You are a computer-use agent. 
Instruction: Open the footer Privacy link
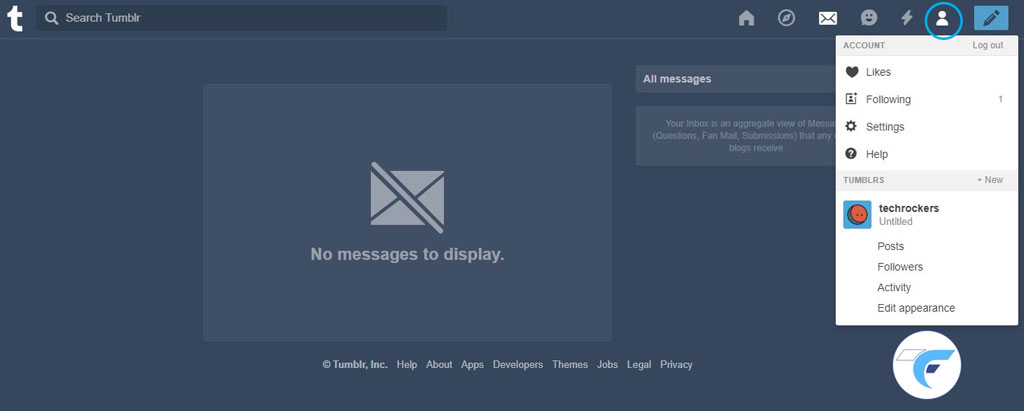coord(676,365)
